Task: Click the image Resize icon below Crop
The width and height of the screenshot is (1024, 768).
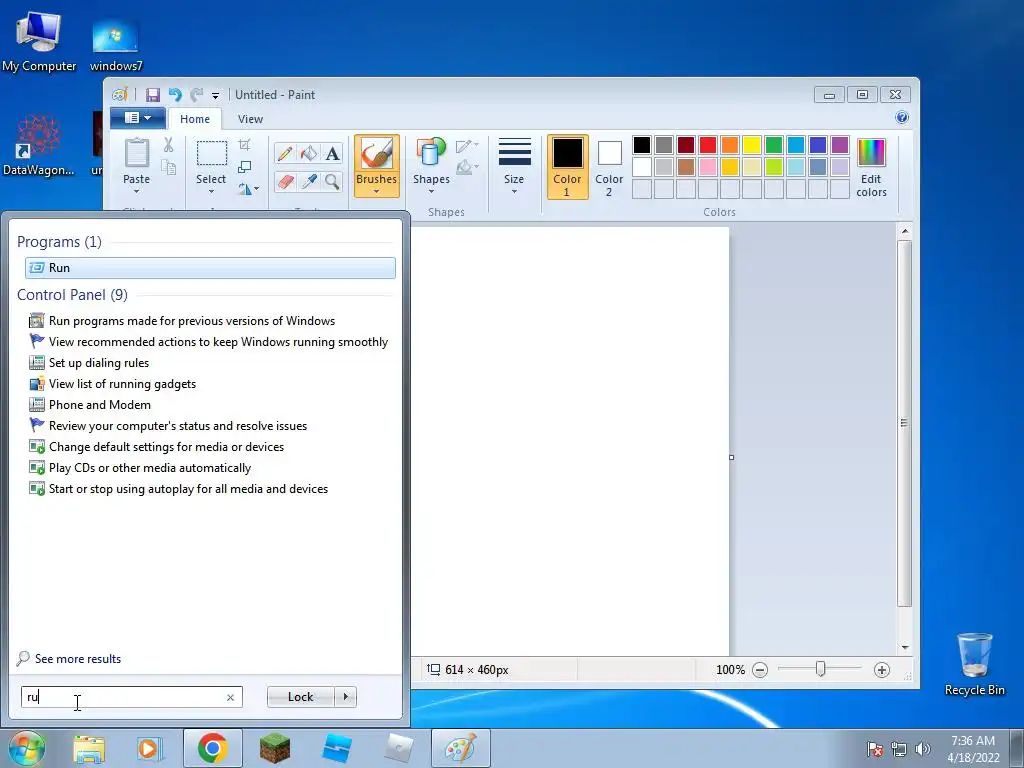Action: [245, 167]
